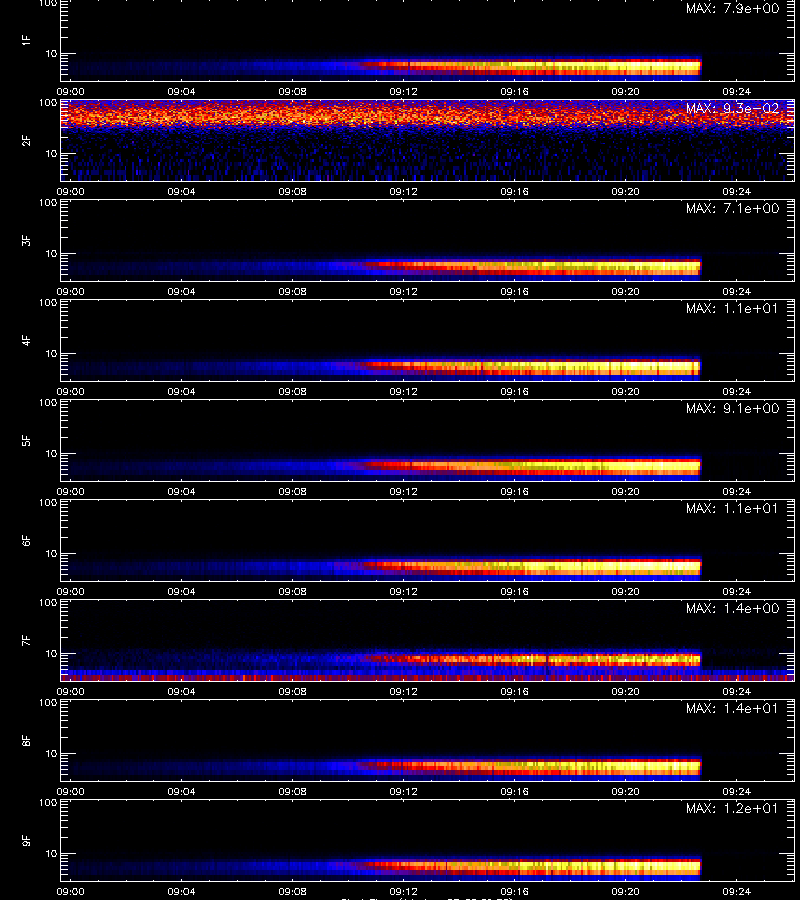Click the 5F y-axis panel label
Image resolution: width=800 pixels, height=900 pixels.
(26, 440)
